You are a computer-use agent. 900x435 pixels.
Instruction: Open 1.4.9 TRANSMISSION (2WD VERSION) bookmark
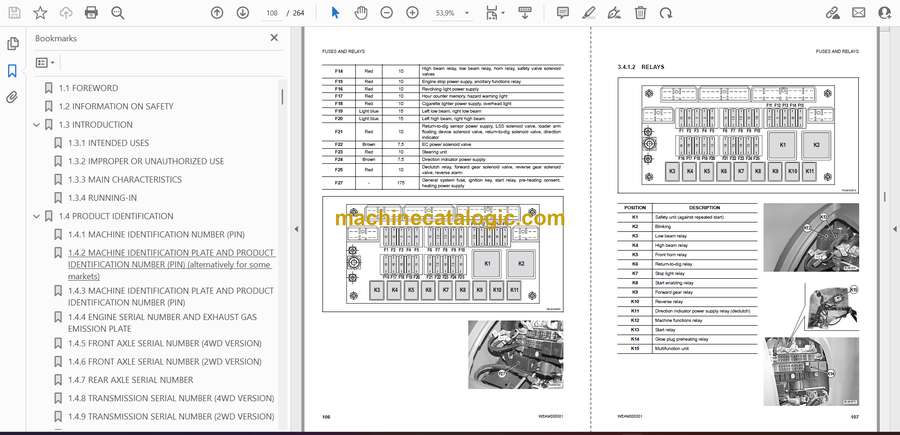171,417
